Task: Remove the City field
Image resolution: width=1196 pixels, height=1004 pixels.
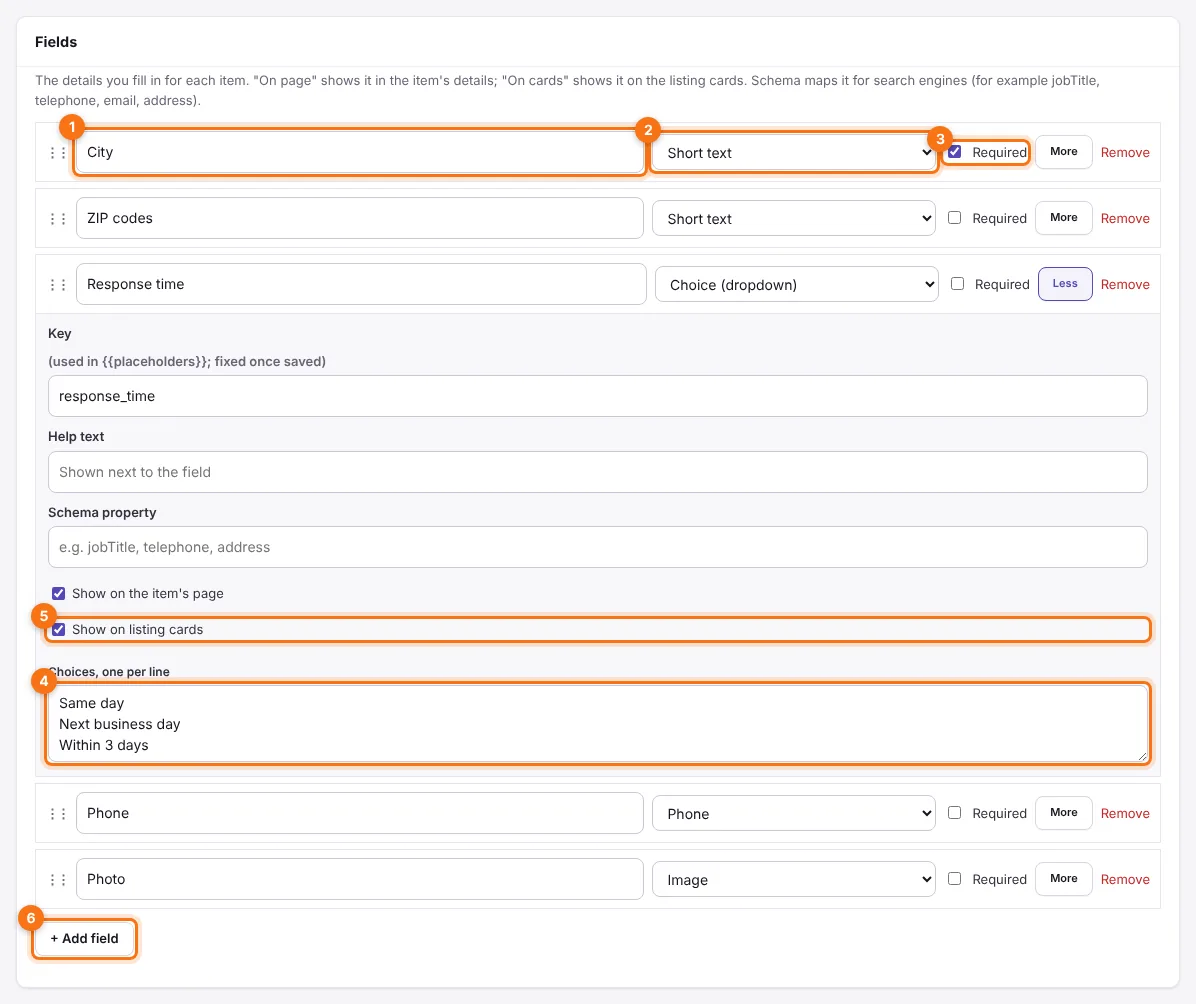Action: [x=1124, y=153]
